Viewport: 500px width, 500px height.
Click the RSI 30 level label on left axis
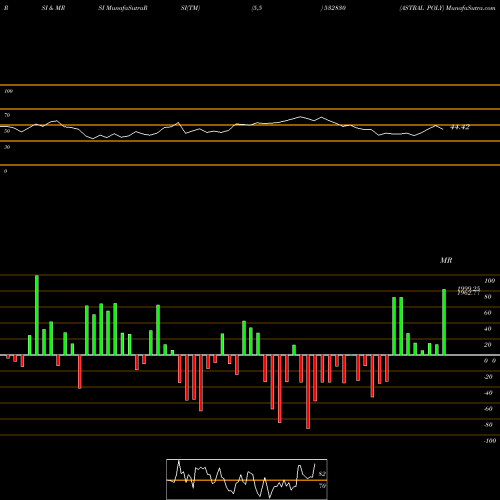(7, 147)
